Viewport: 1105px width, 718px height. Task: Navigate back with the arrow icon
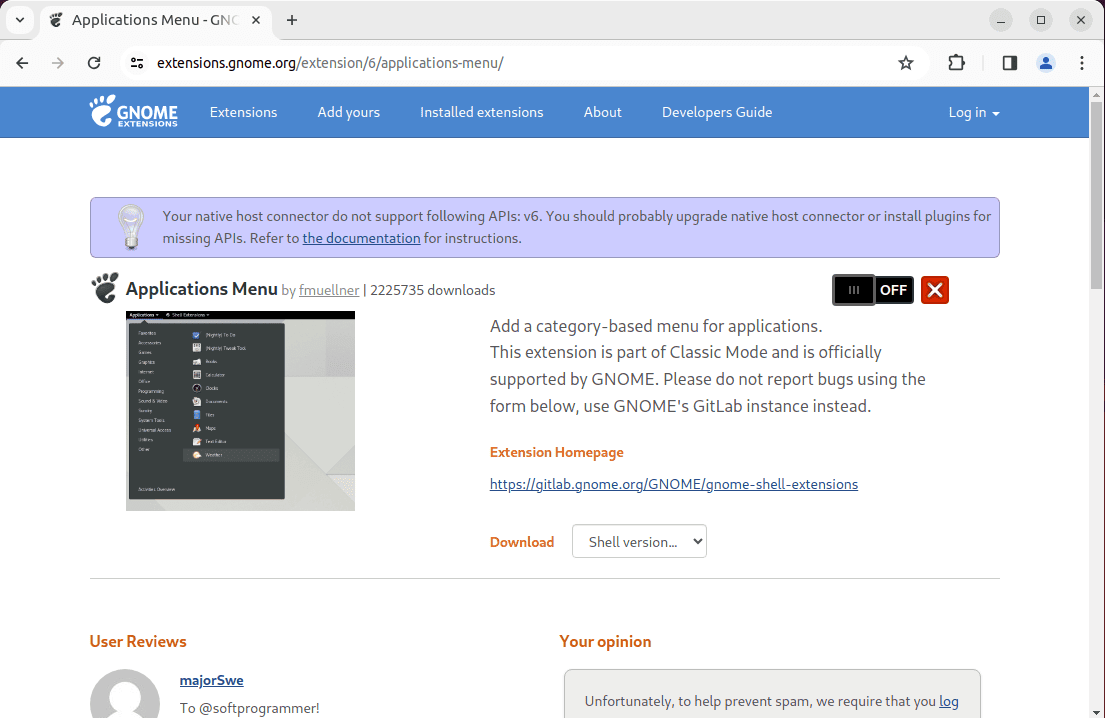(x=22, y=62)
